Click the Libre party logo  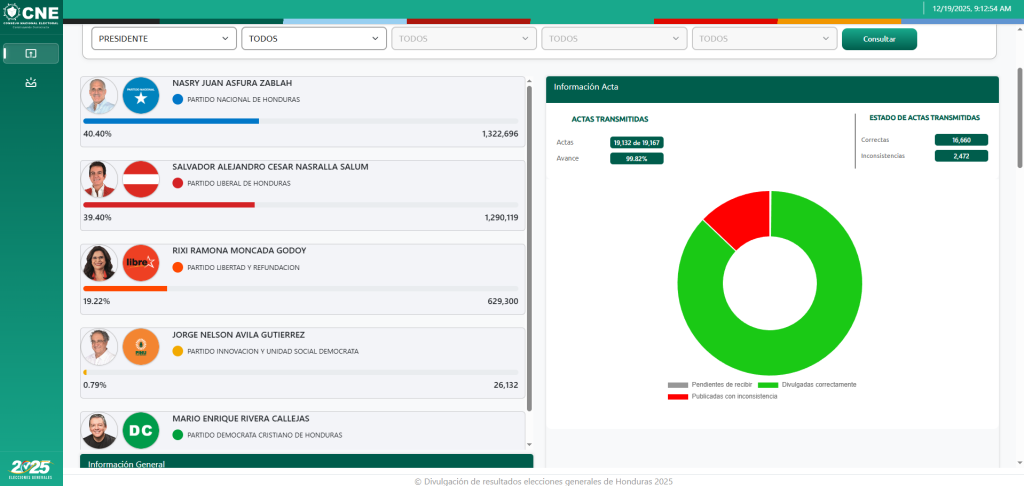click(x=141, y=263)
